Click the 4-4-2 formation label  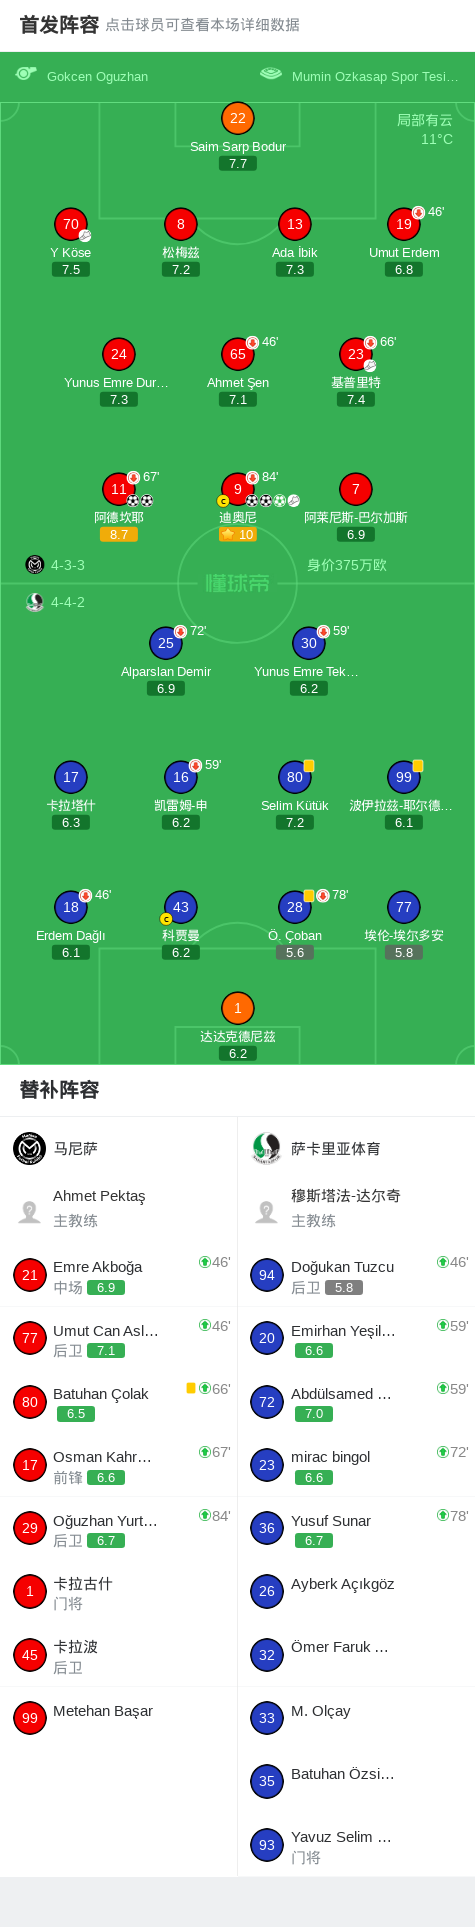coord(68,602)
